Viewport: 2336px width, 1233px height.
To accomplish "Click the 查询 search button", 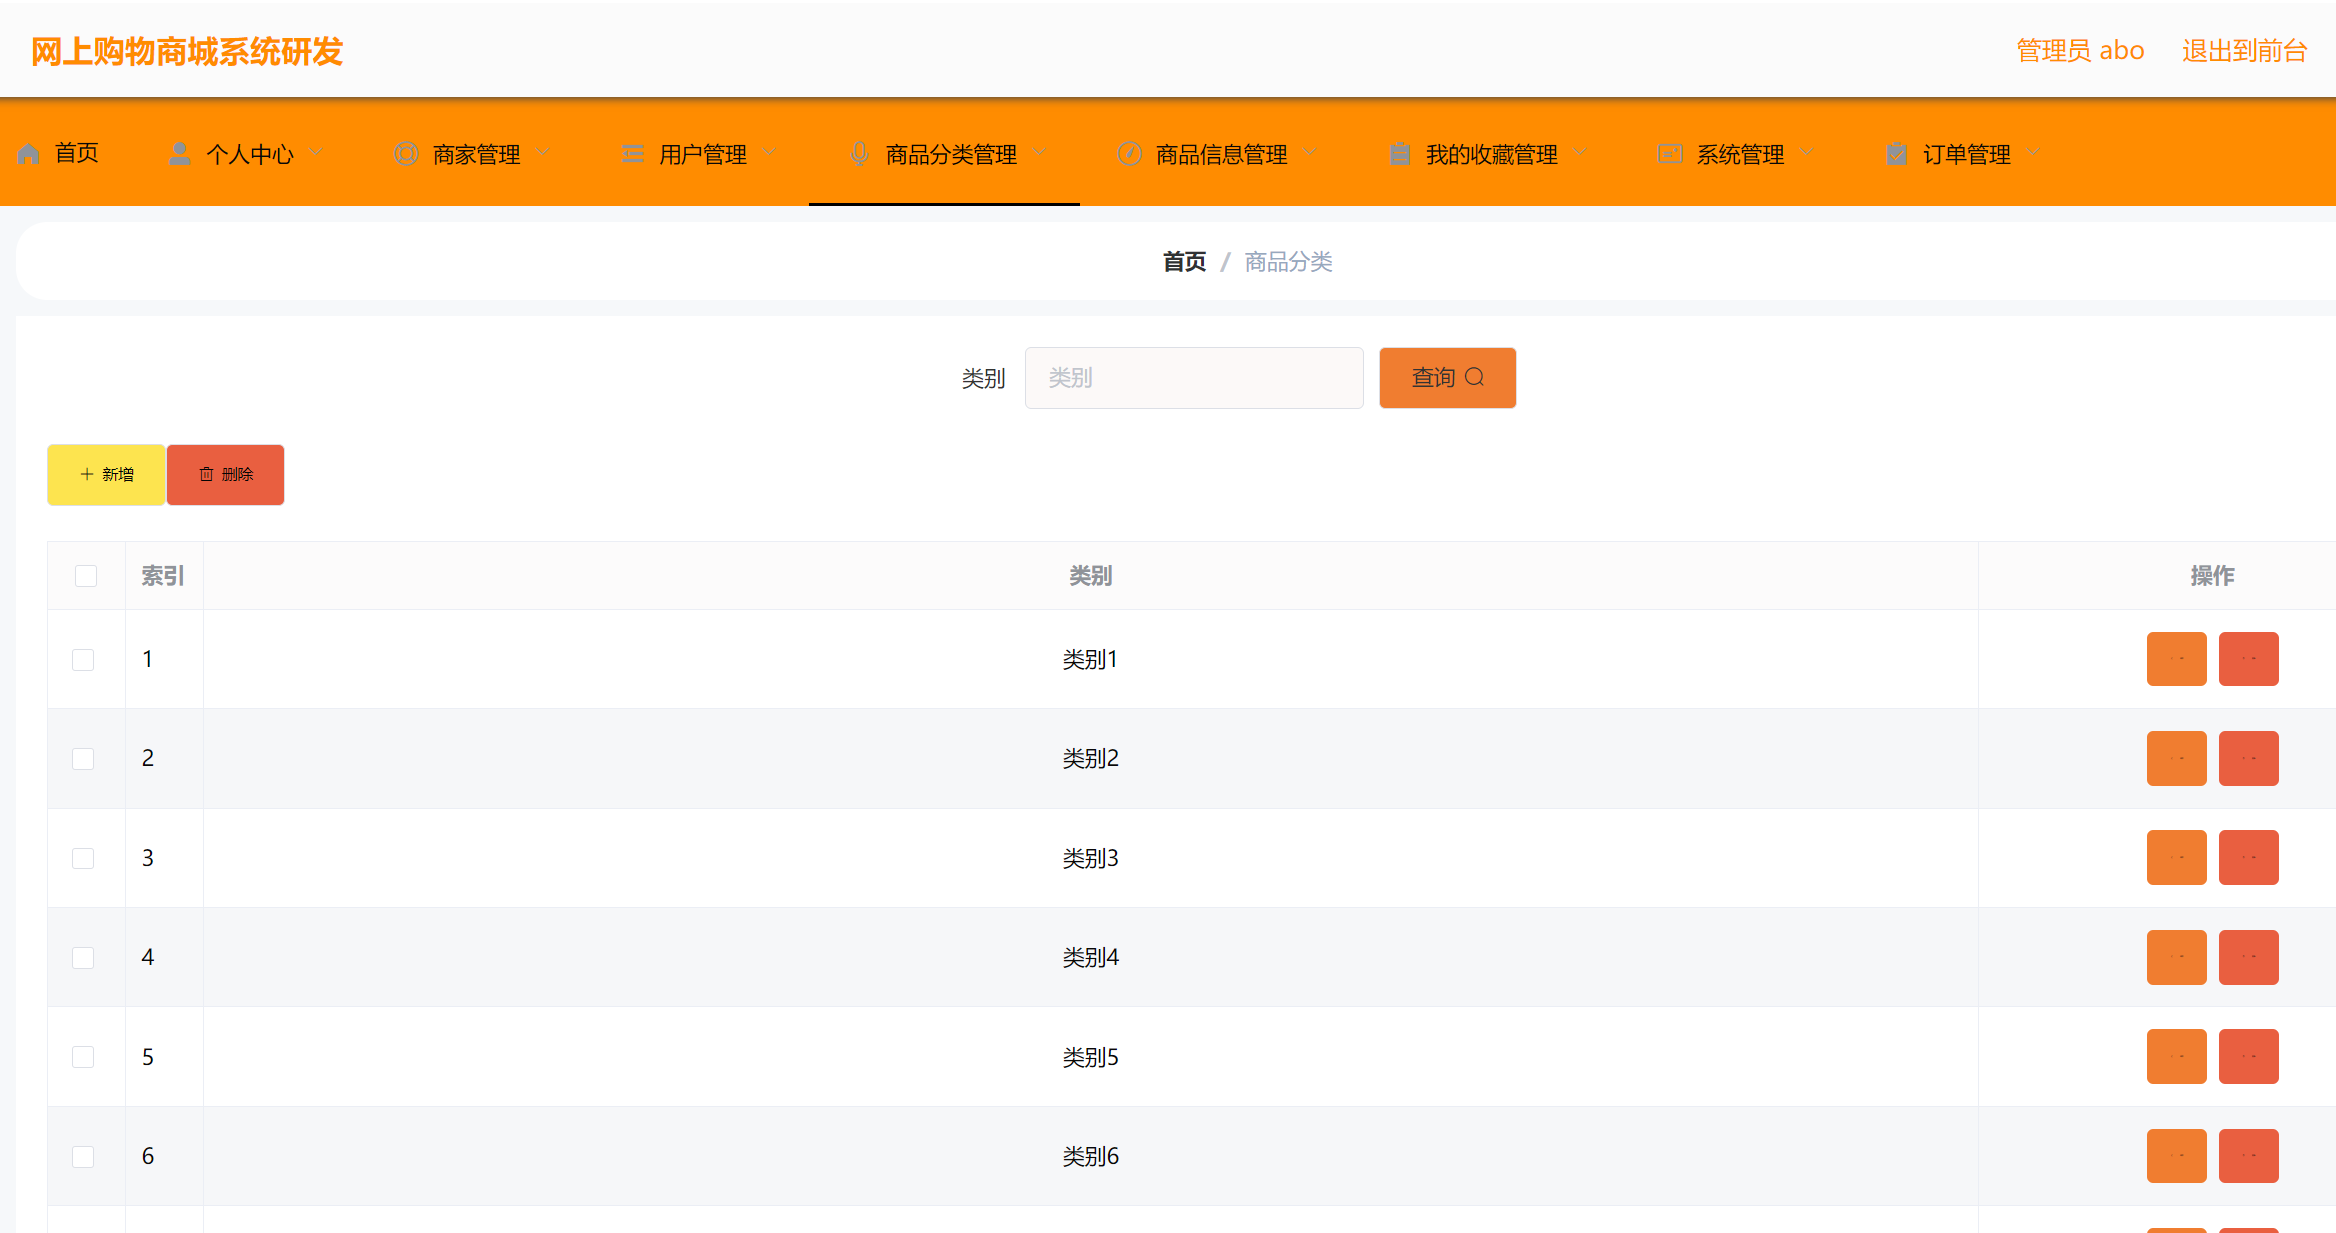I will (1447, 378).
